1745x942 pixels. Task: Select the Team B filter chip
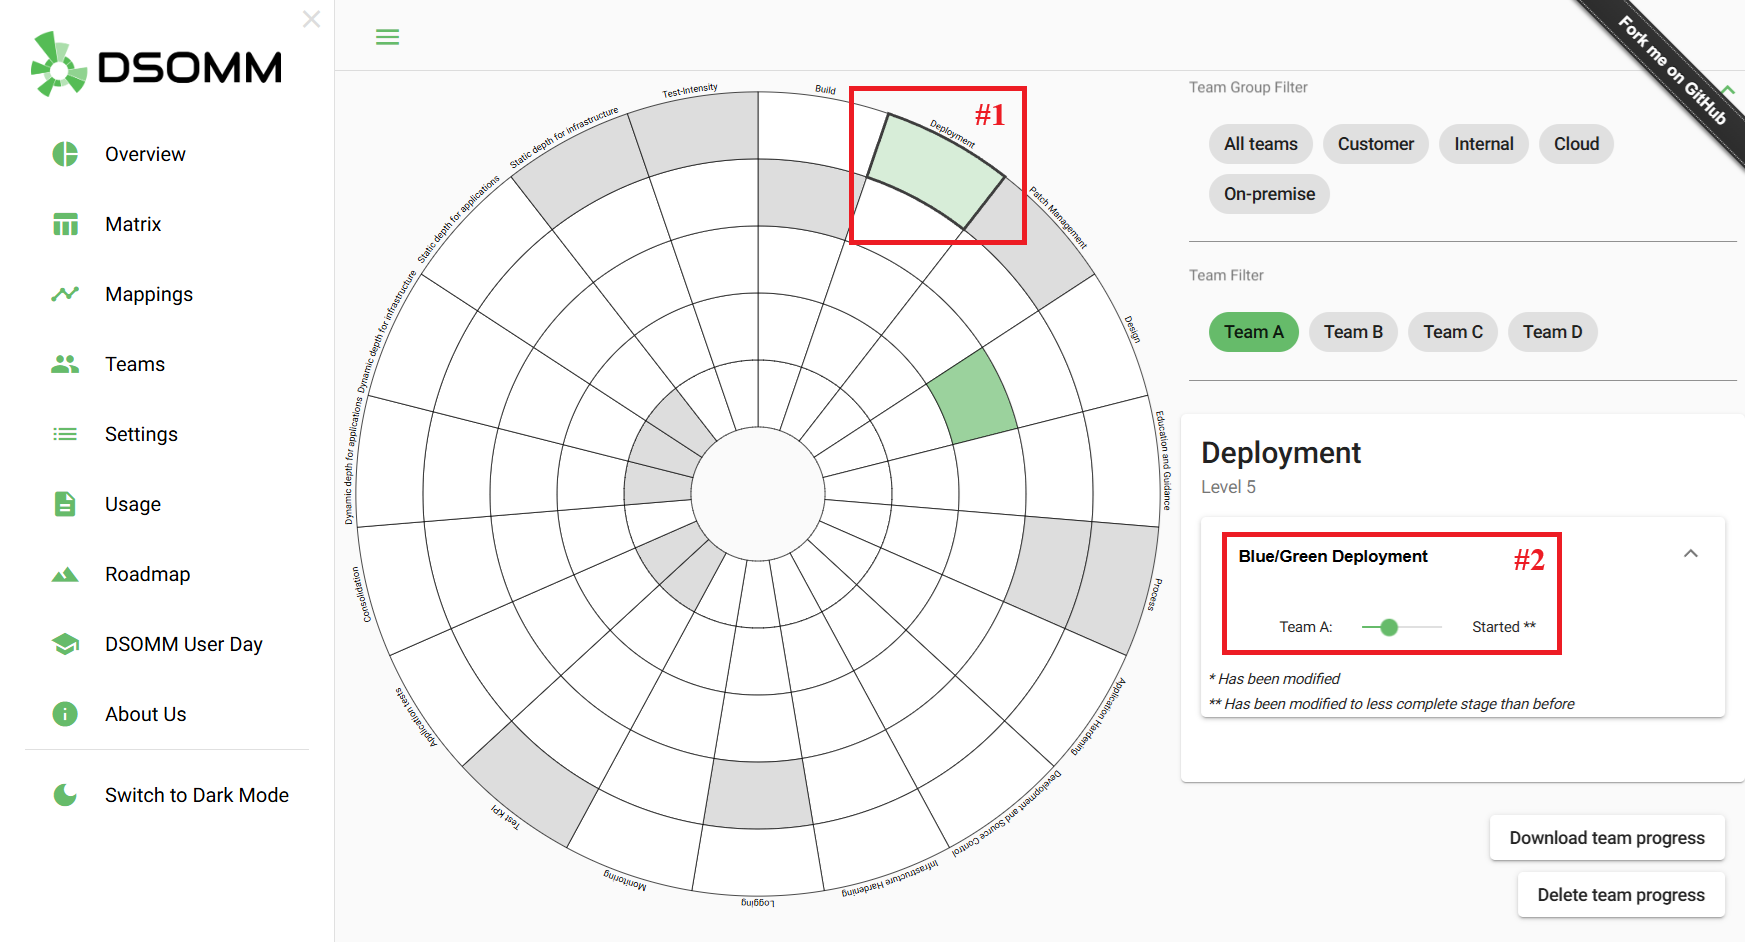click(1353, 332)
